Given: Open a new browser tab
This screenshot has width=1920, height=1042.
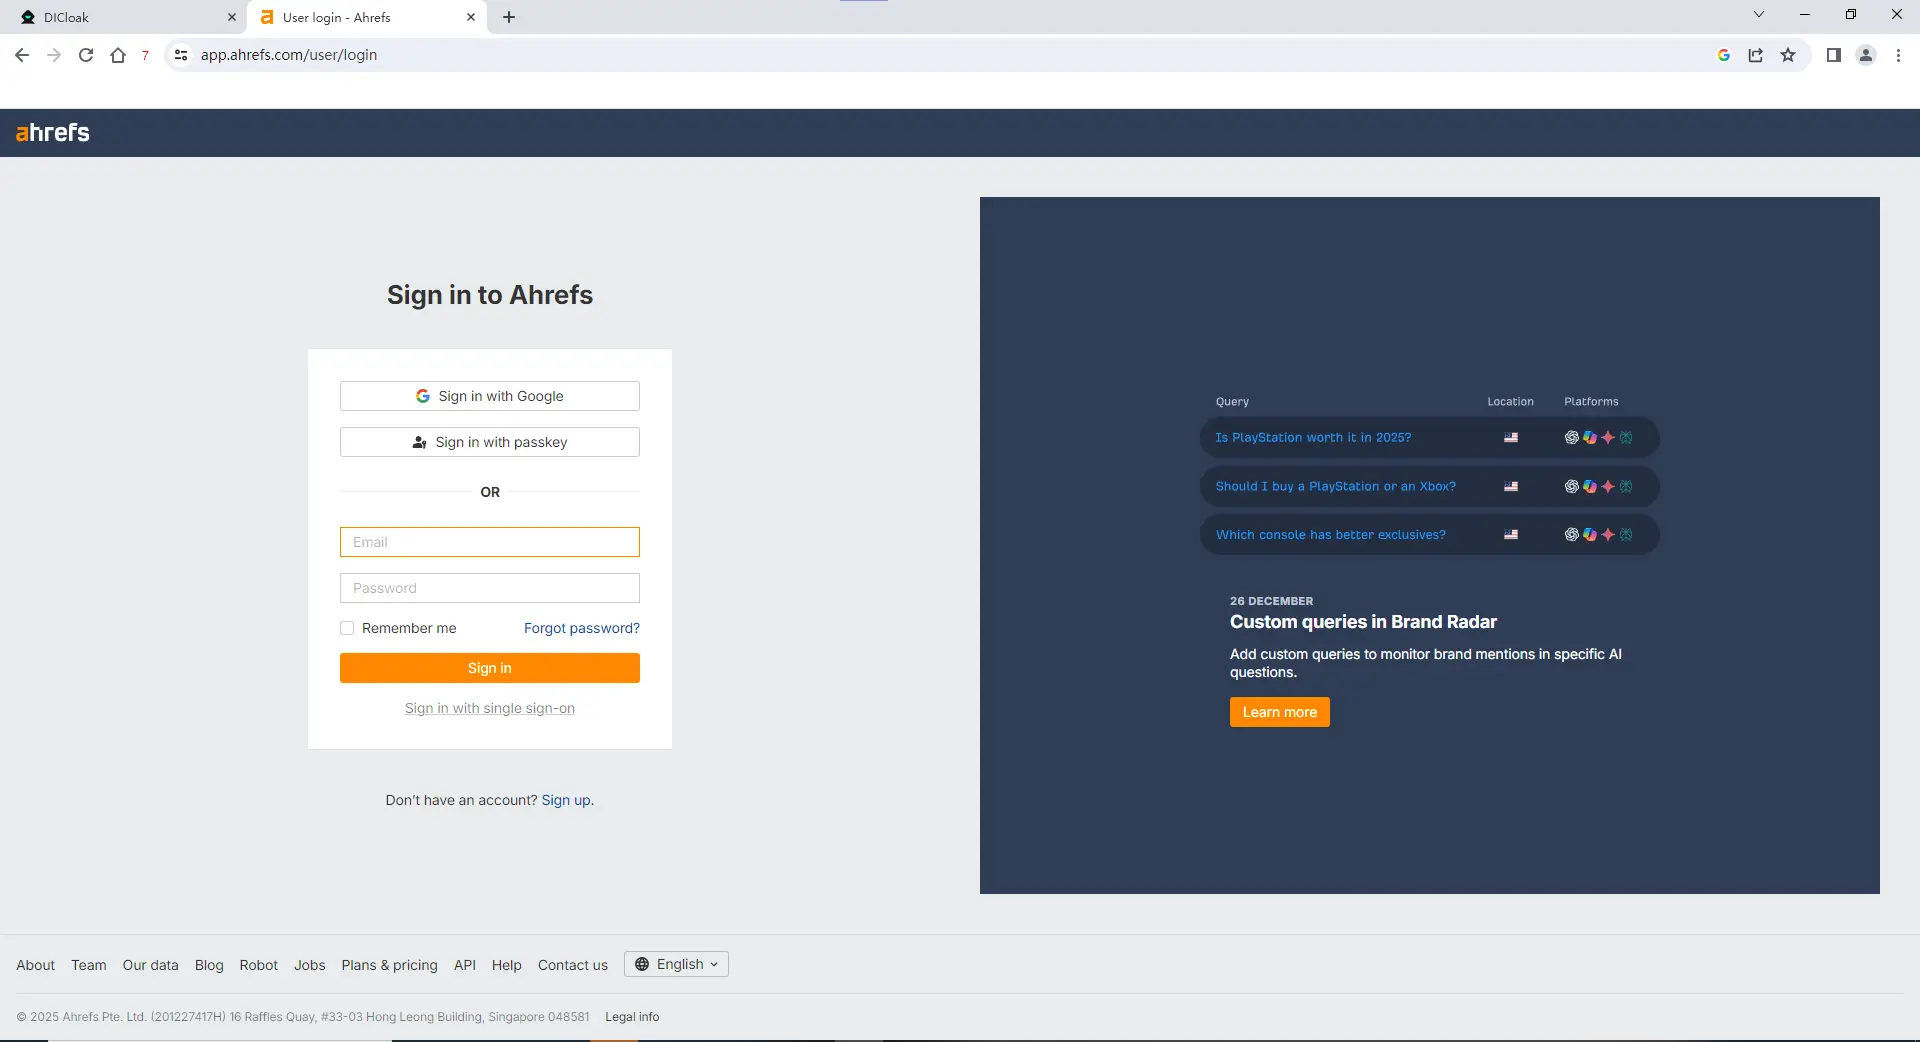Looking at the screenshot, I should 509,17.
